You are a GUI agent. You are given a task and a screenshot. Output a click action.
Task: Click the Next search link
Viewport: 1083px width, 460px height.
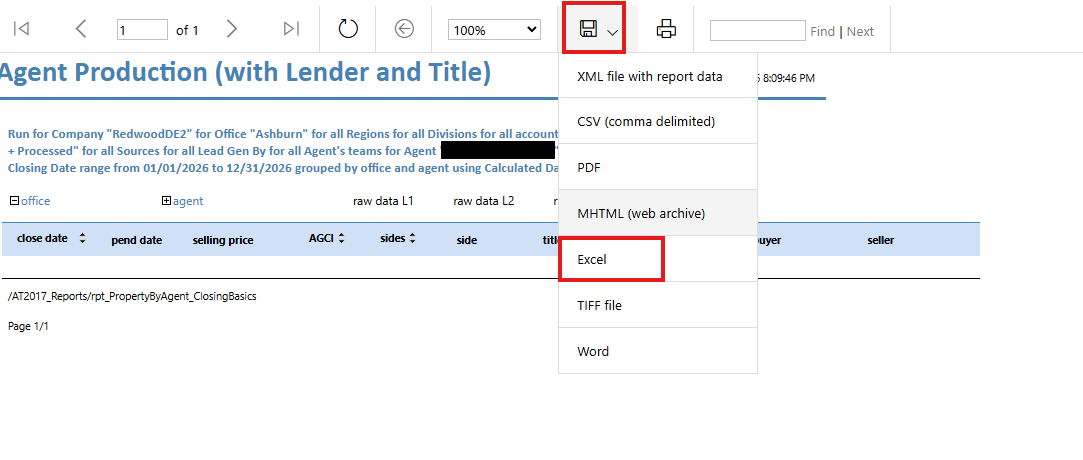click(x=860, y=31)
